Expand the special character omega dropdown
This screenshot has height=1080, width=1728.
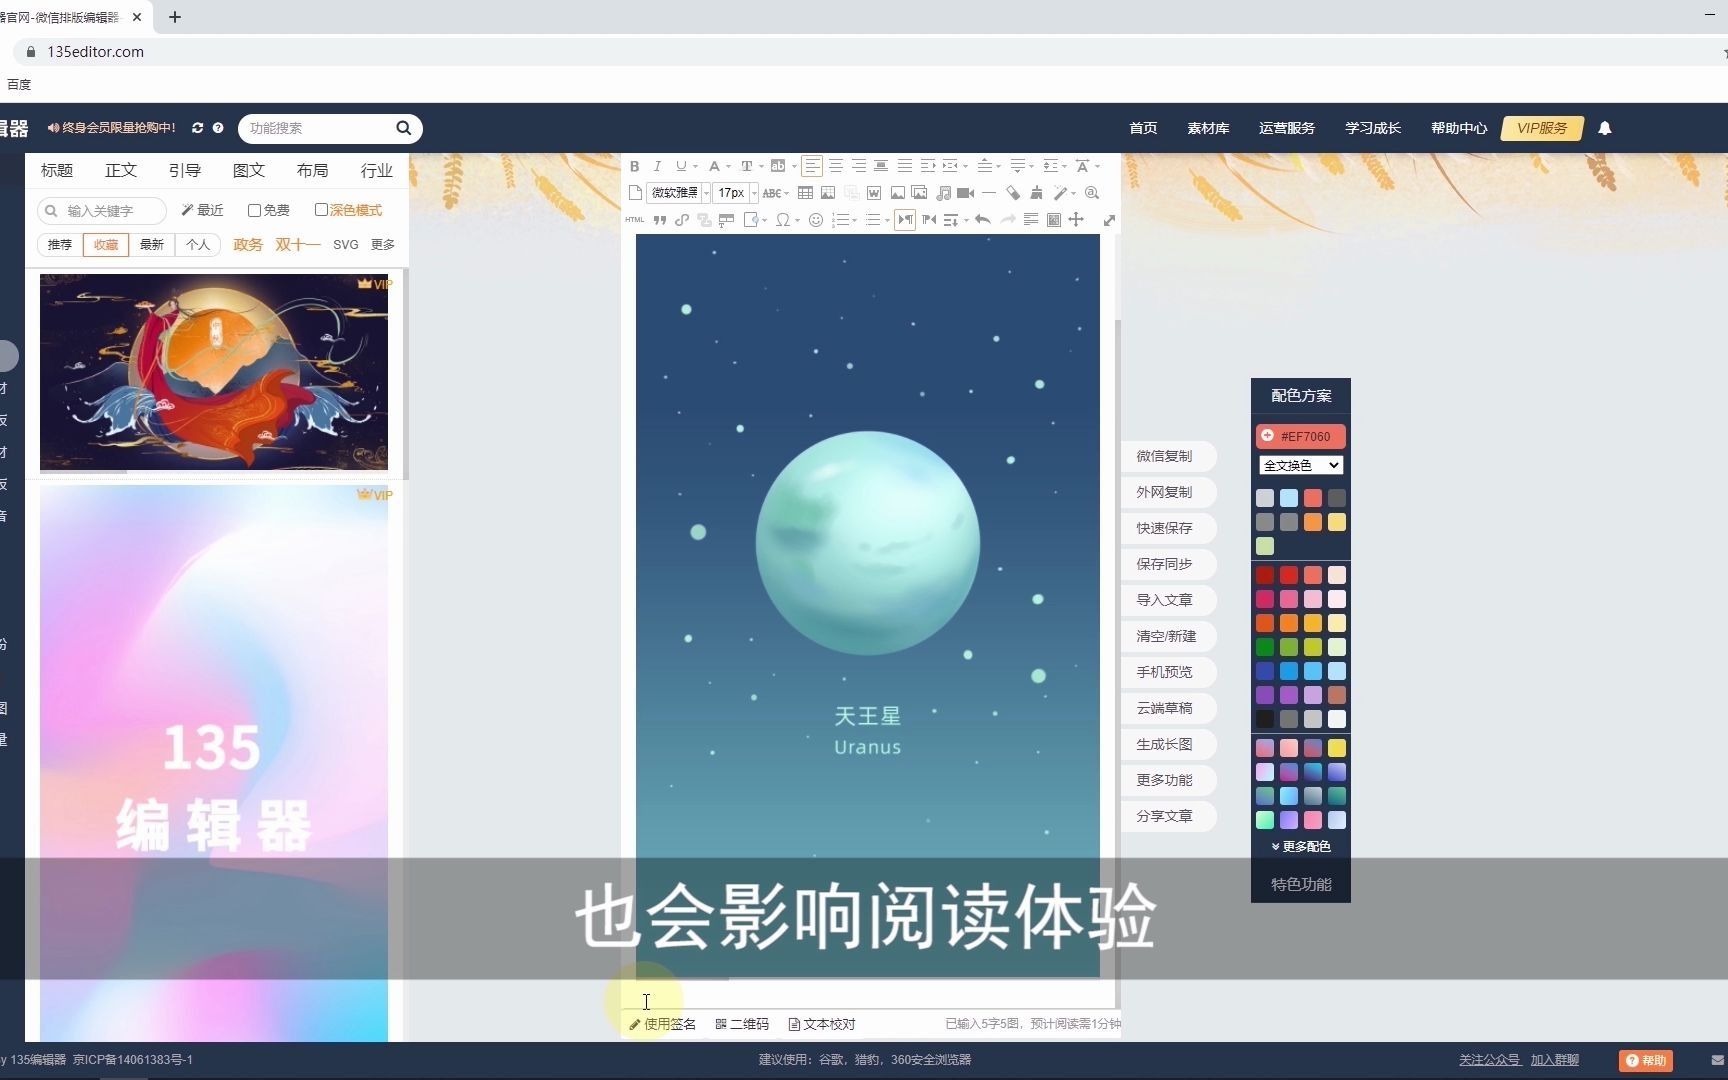click(796, 220)
